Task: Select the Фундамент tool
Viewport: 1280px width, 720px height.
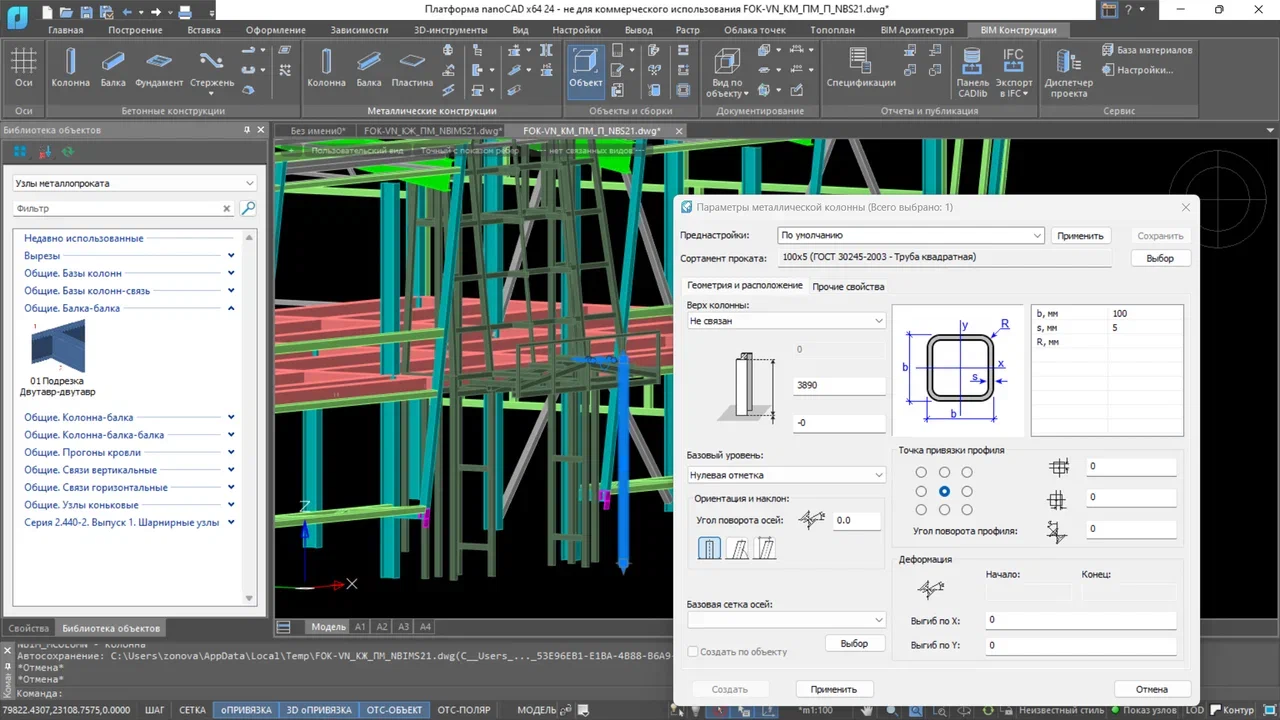Action: click(x=160, y=69)
